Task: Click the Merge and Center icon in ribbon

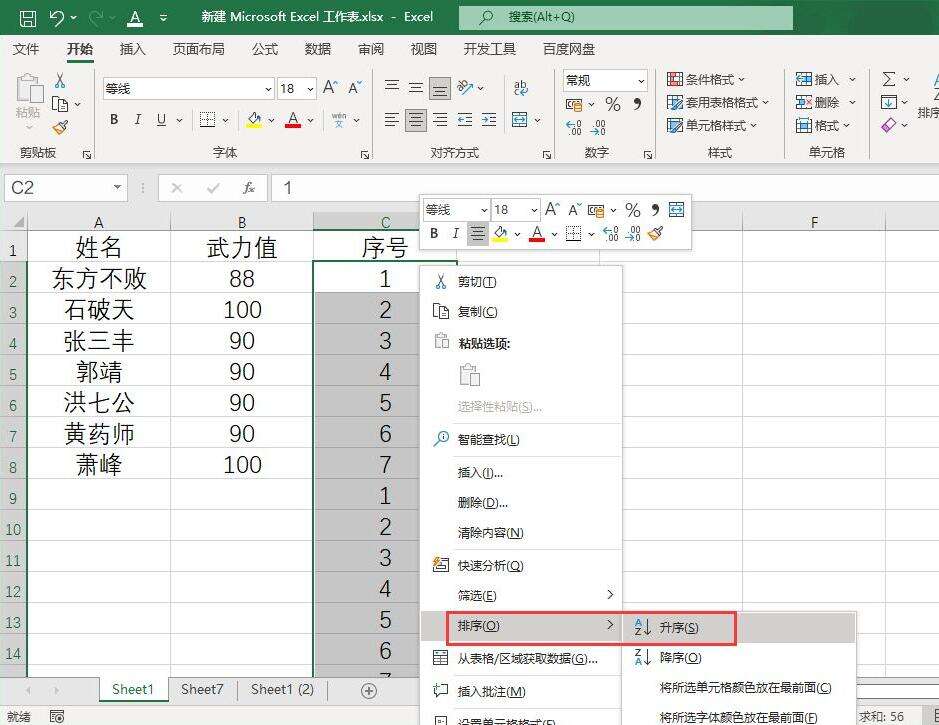Action: pyautogui.click(x=520, y=120)
